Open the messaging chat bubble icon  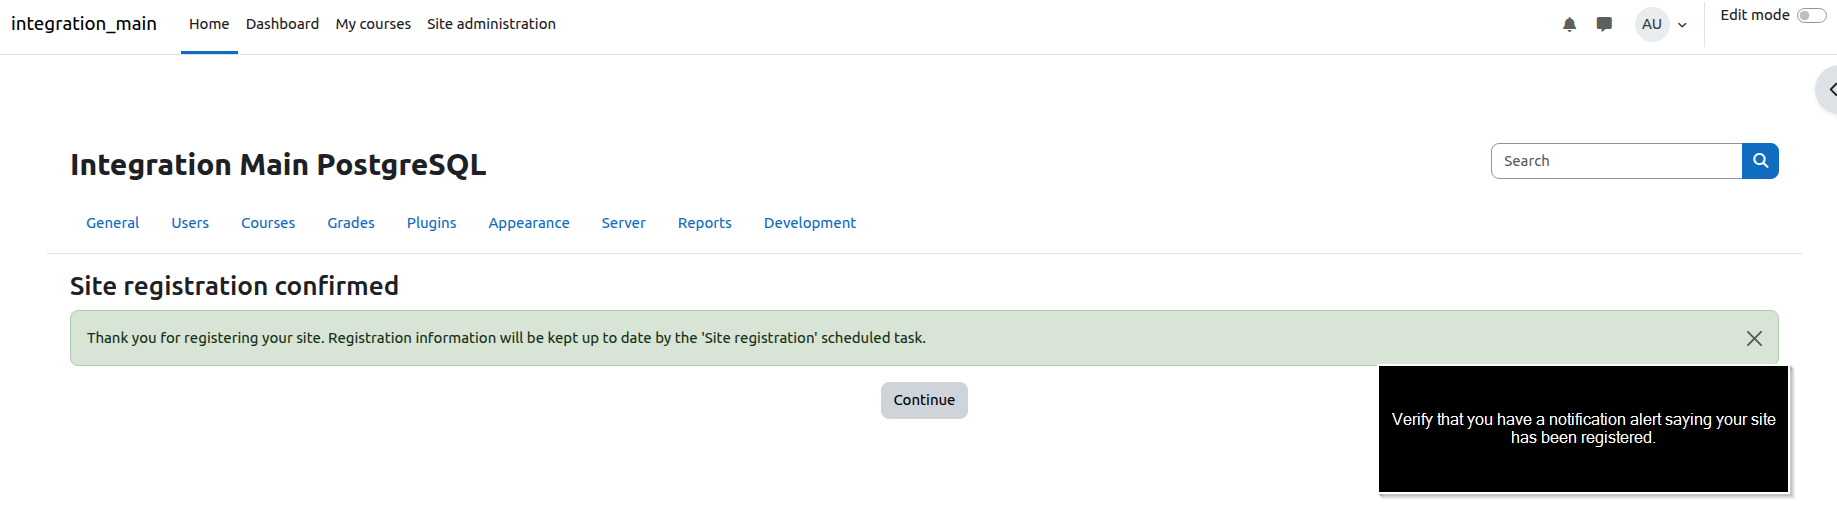(x=1604, y=24)
